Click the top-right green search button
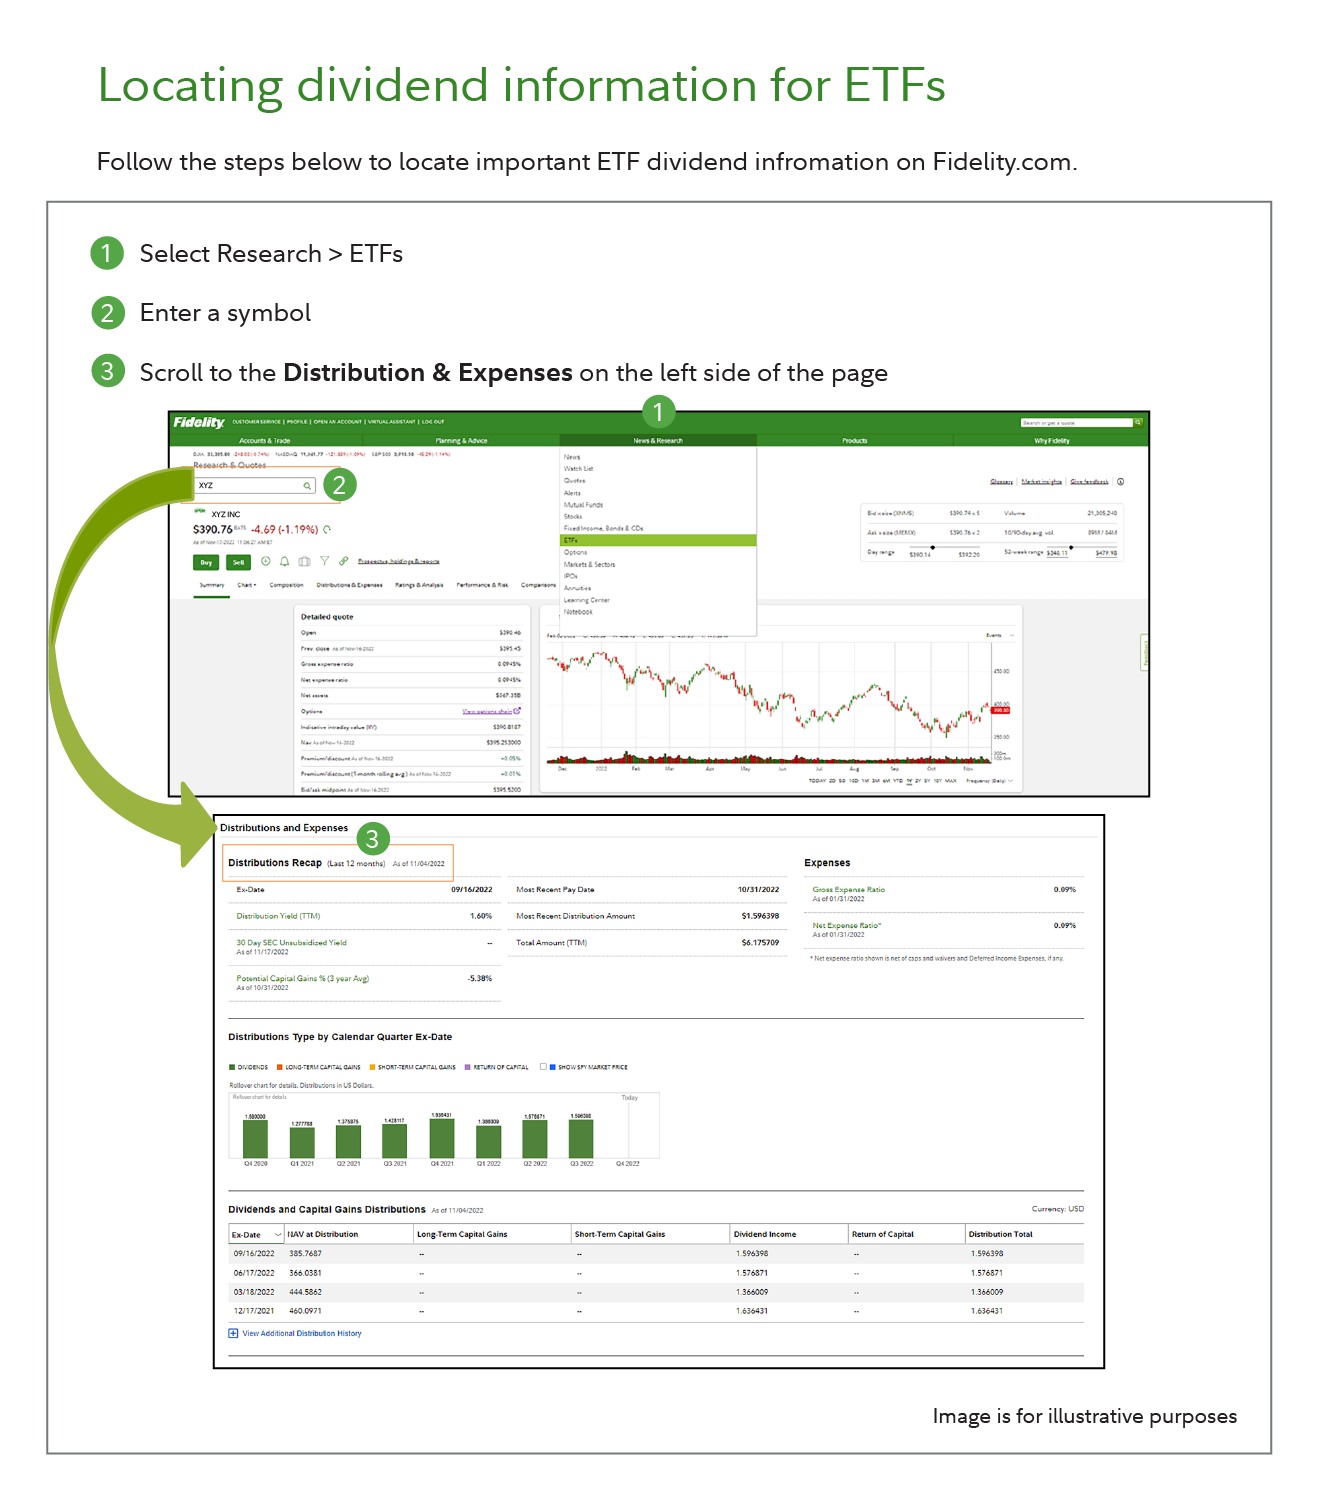Image resolution: width=1321 pixels, height=1506 pixels. pos(1138,423)
